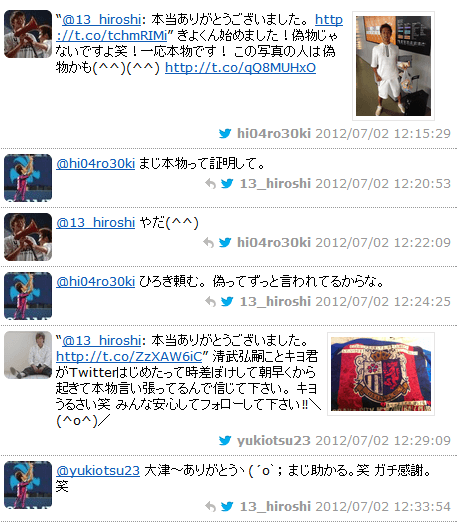Click the Twitter bird icon beside hi04ro30ki 12:15:29
The image size is (457, 526).
[225, 134]
